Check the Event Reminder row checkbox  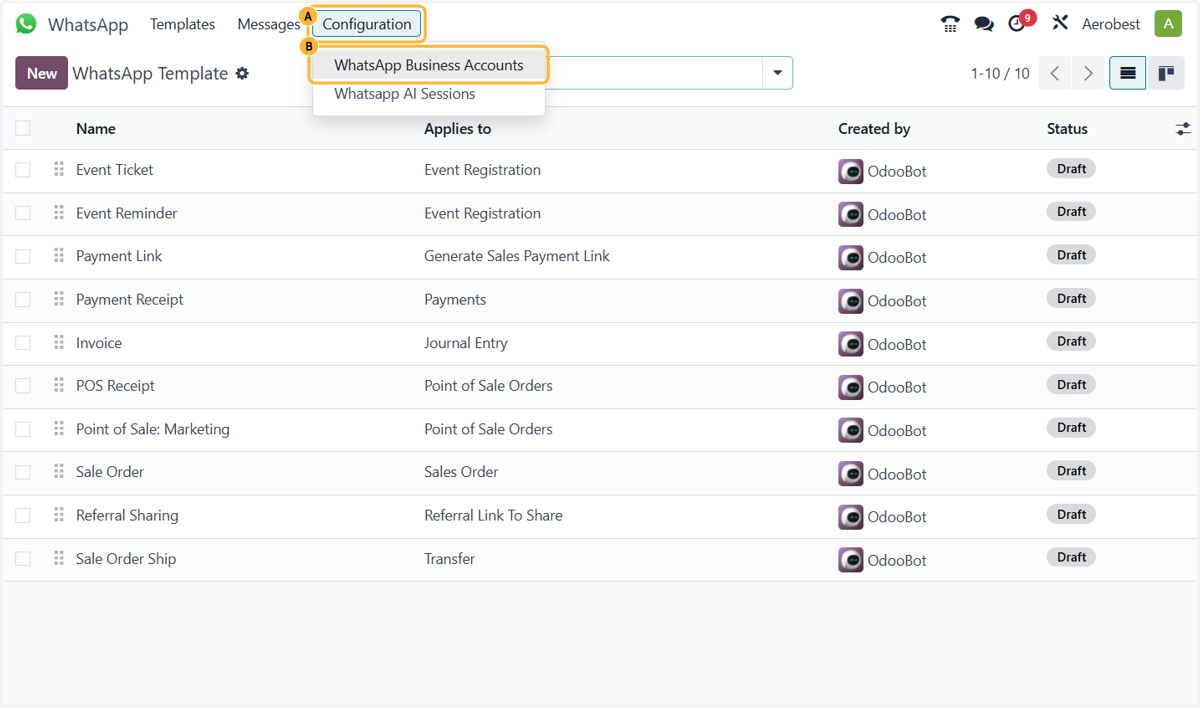coord(23,213)
